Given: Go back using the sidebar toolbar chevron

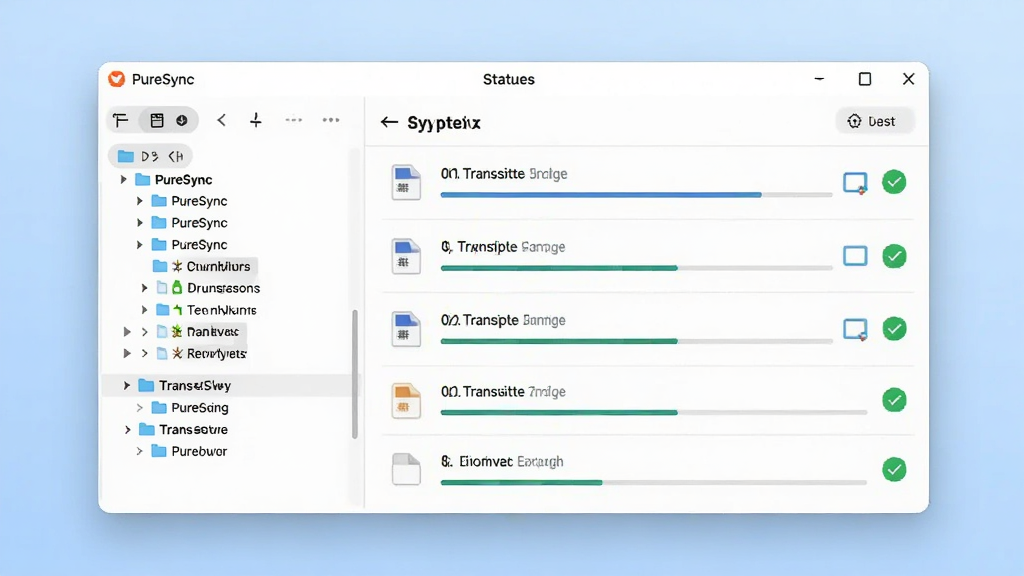Looking at the screenshot, I should click(x=222, y=120).
